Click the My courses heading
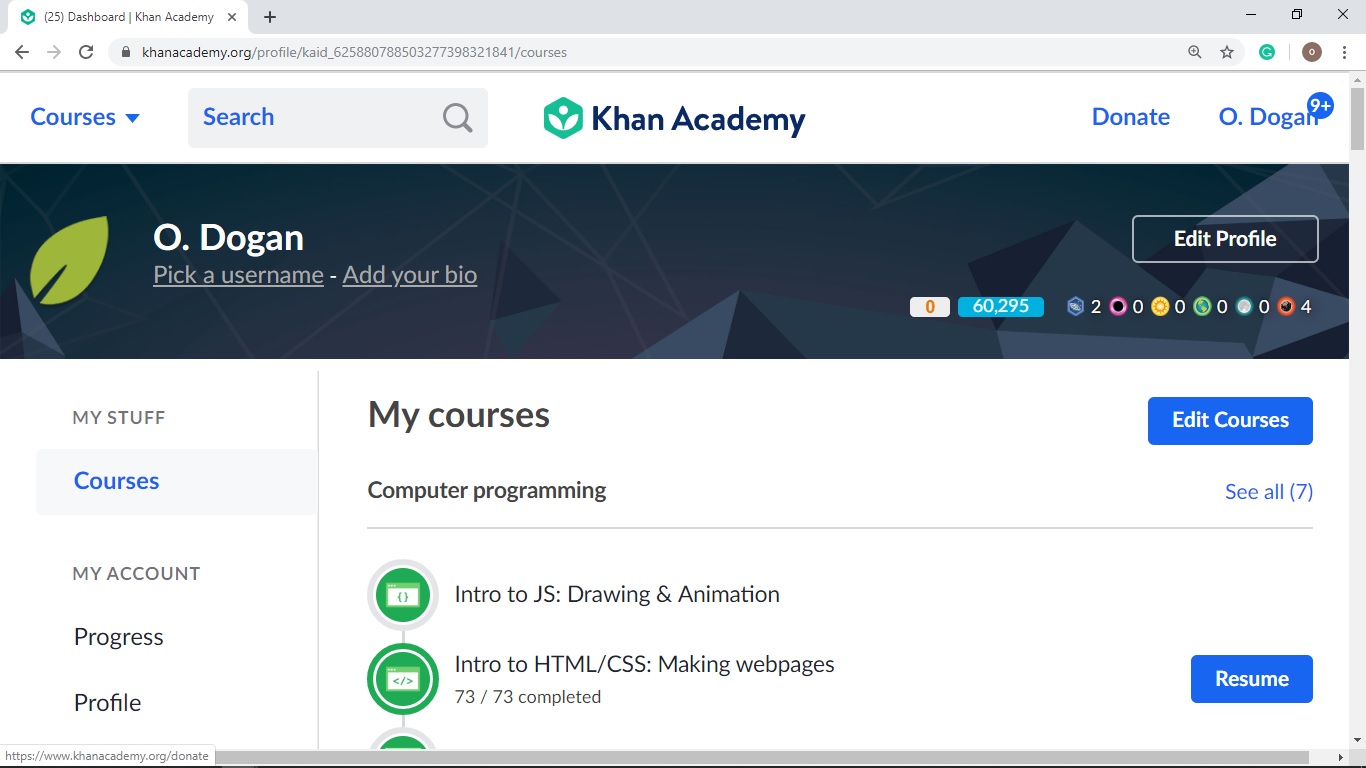Image resolution: width=1366 pixels, height=768 pixels. coord(459,415)
